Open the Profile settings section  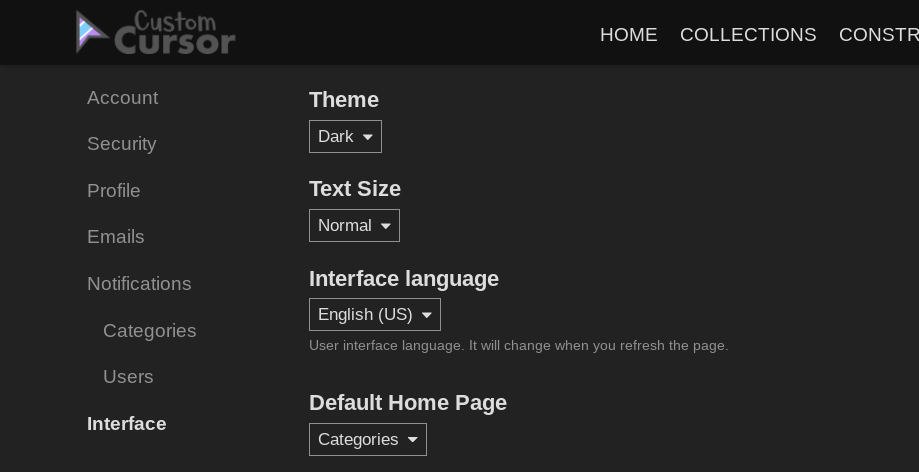(113, 191)
